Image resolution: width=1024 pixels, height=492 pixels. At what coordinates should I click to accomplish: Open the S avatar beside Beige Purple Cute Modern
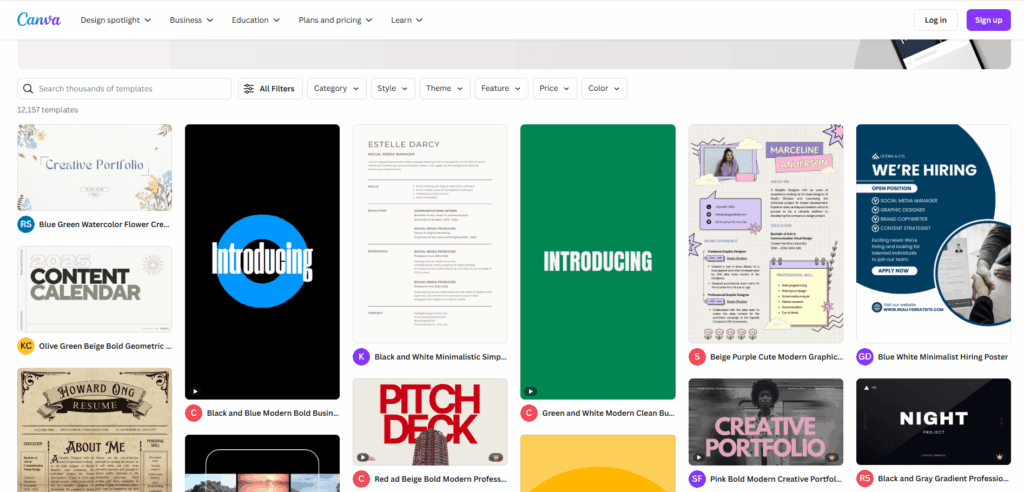pyautogui.click(x=697, y=357)
